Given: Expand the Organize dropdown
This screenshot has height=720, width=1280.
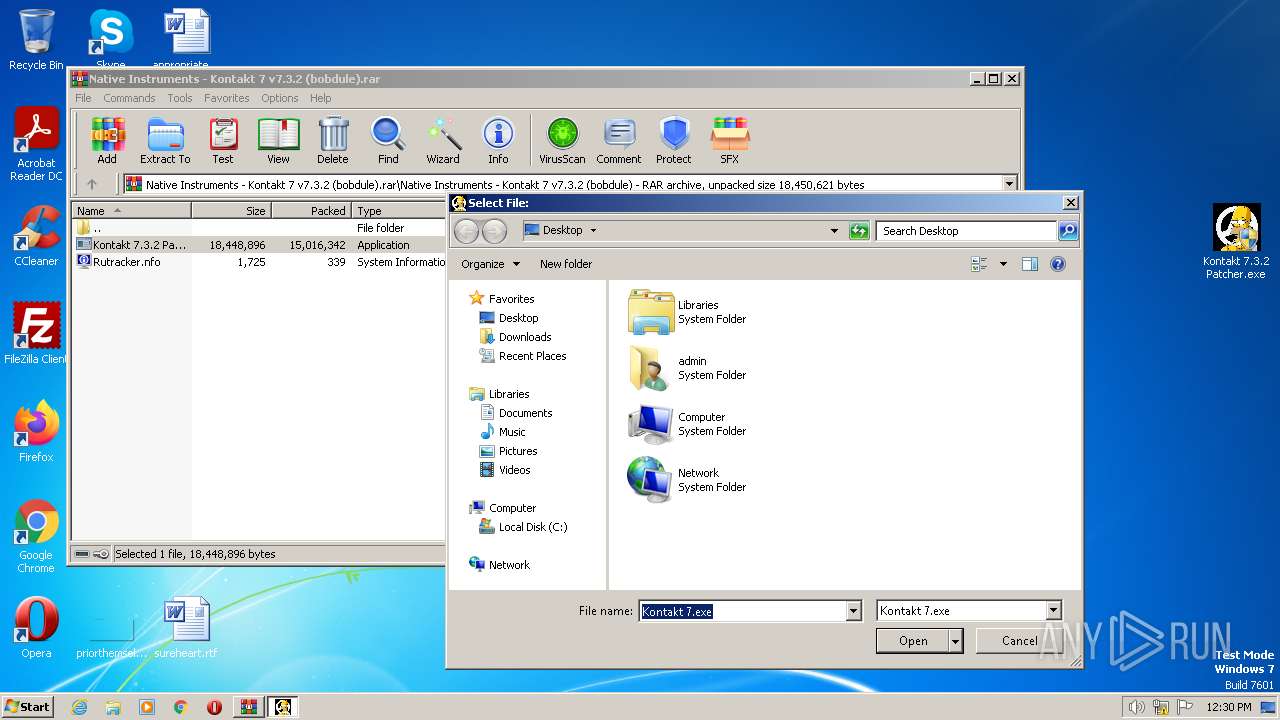Looking at the screenshot, I should 490,264.
